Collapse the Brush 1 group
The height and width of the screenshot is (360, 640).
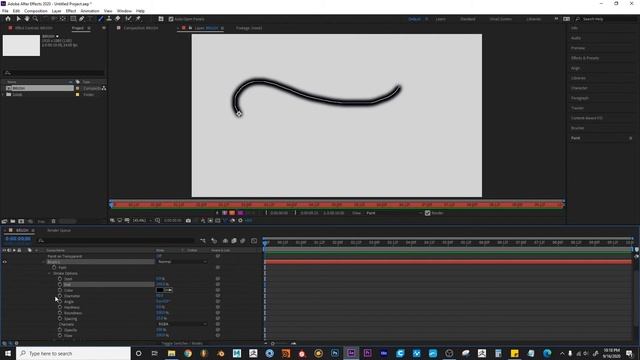(x=44, y=262)
